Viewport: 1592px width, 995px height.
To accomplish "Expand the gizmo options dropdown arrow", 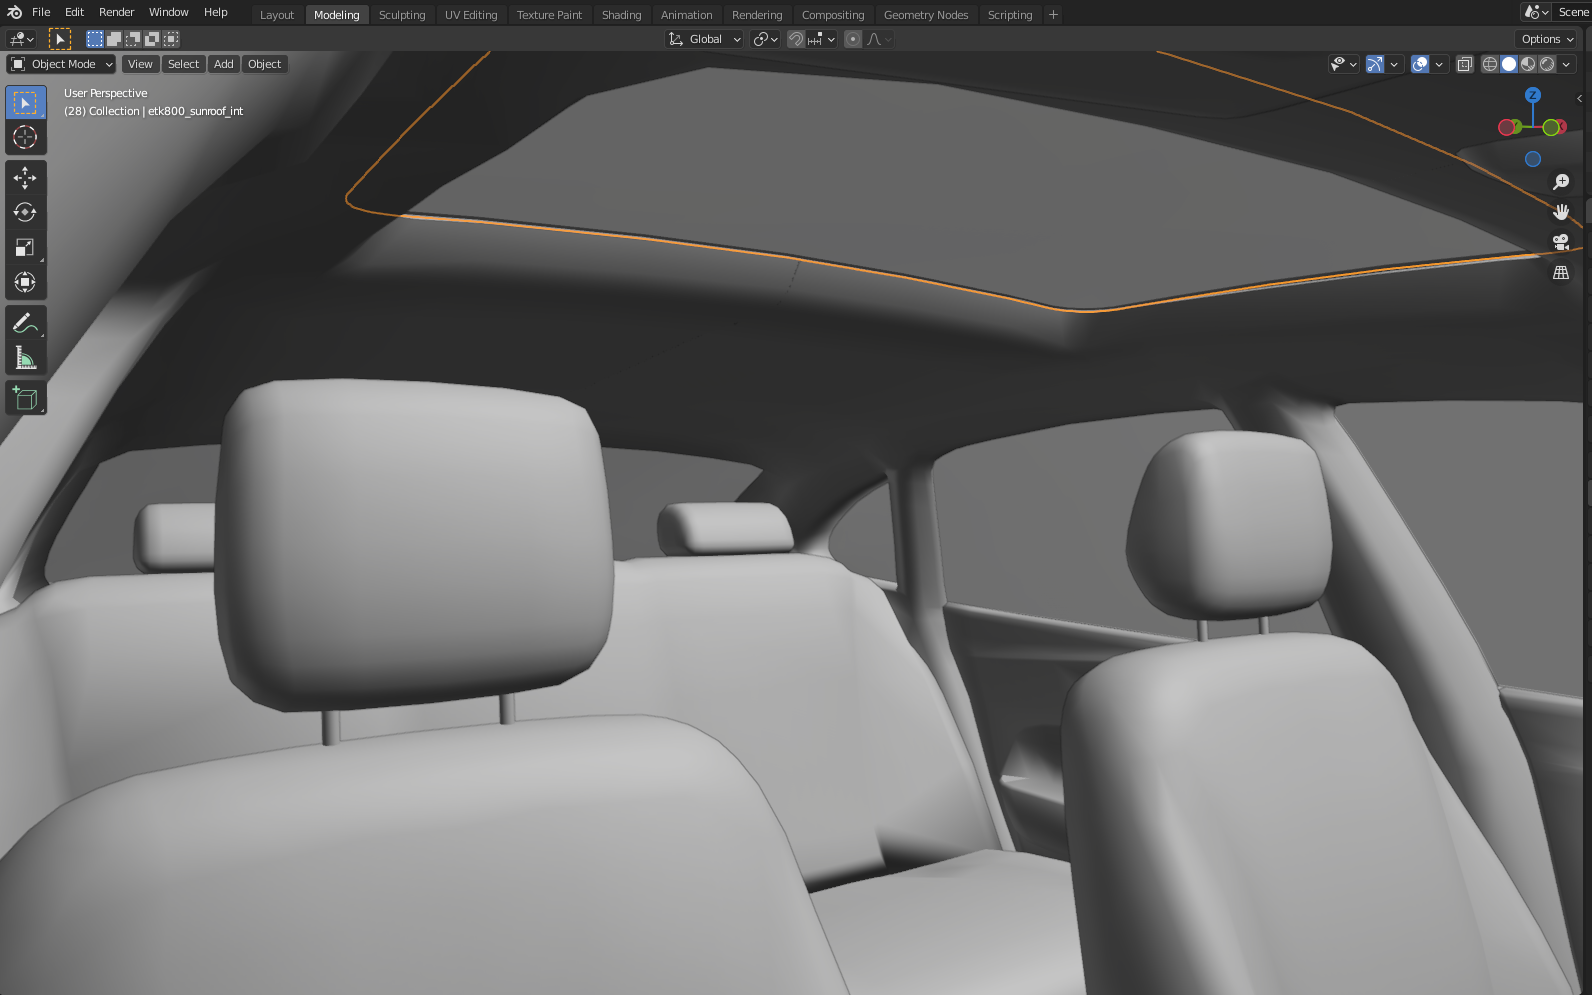I will tap(1394, 64).
